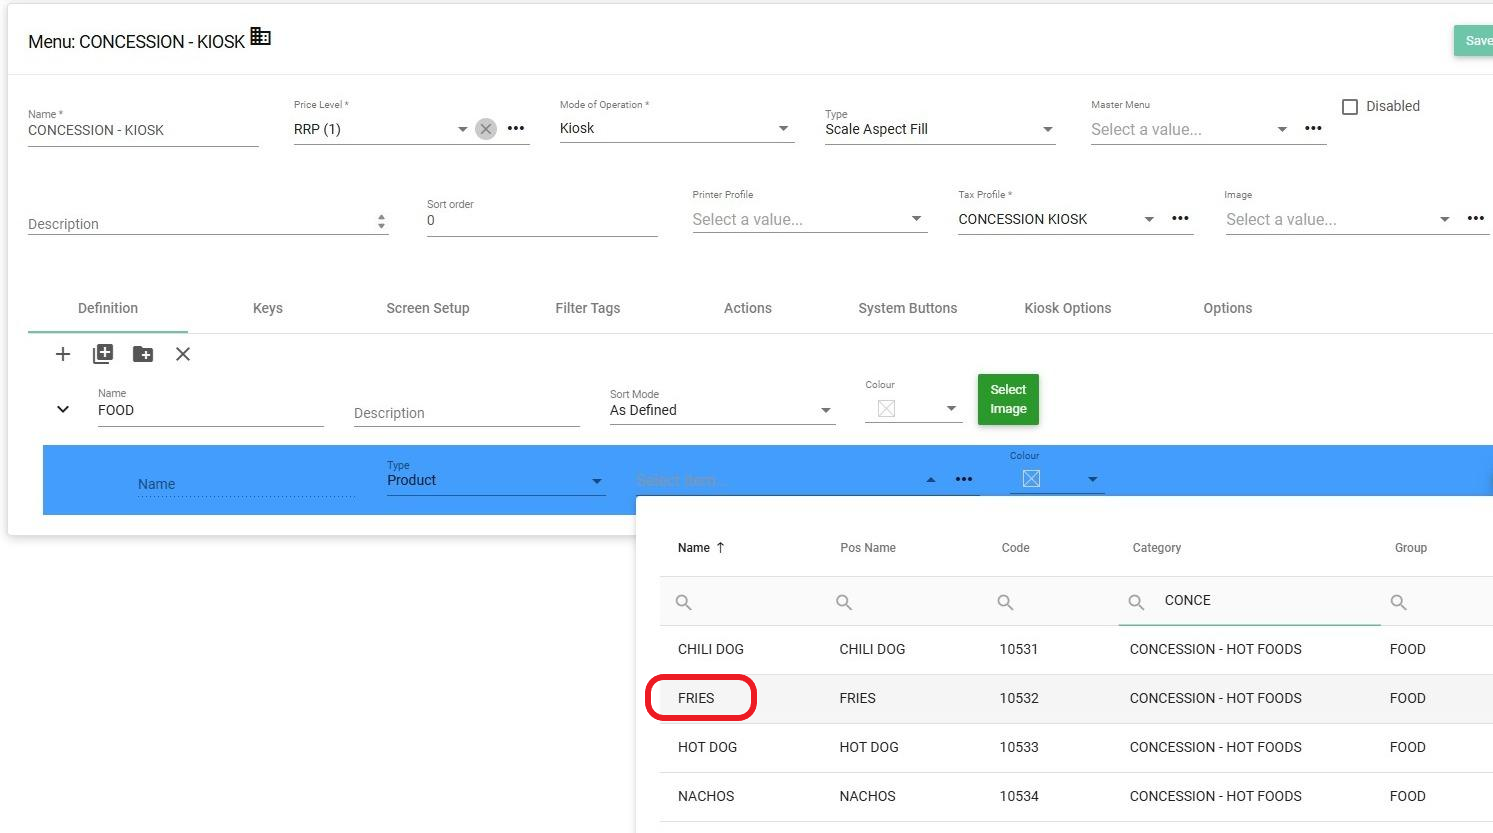The width and height of the screenshot is (1493, 833).
Task: Open Tax Profile ellipsis options
Action: click(x=1180, y=219)
